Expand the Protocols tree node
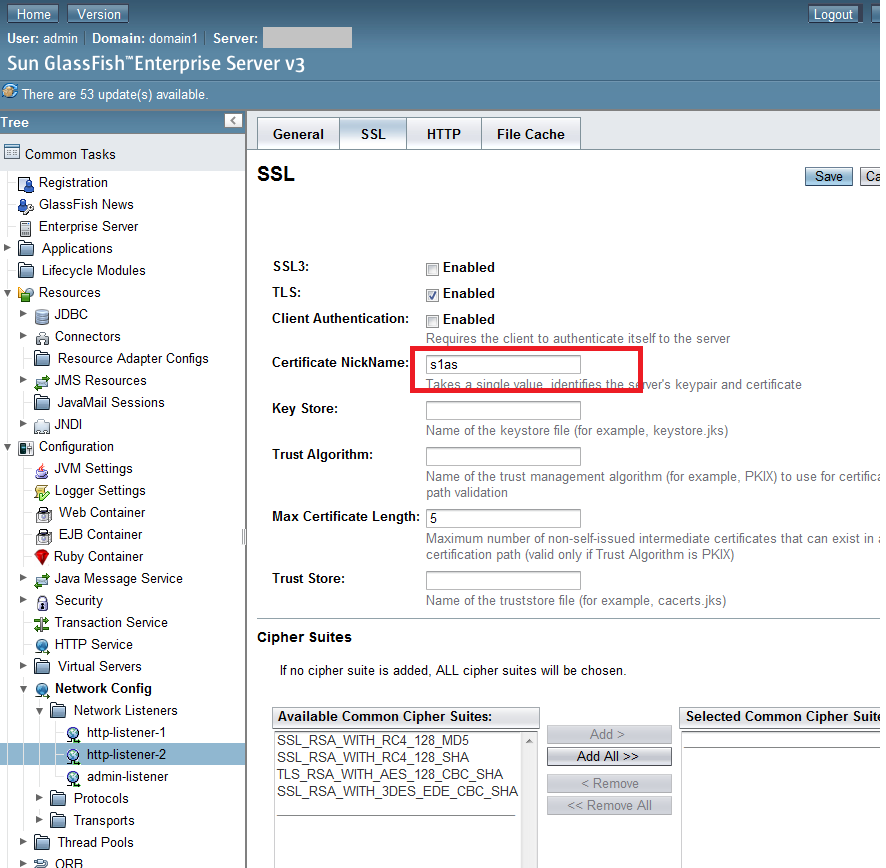The width and height of the screenshot is (886, 868). coord(39,797)
